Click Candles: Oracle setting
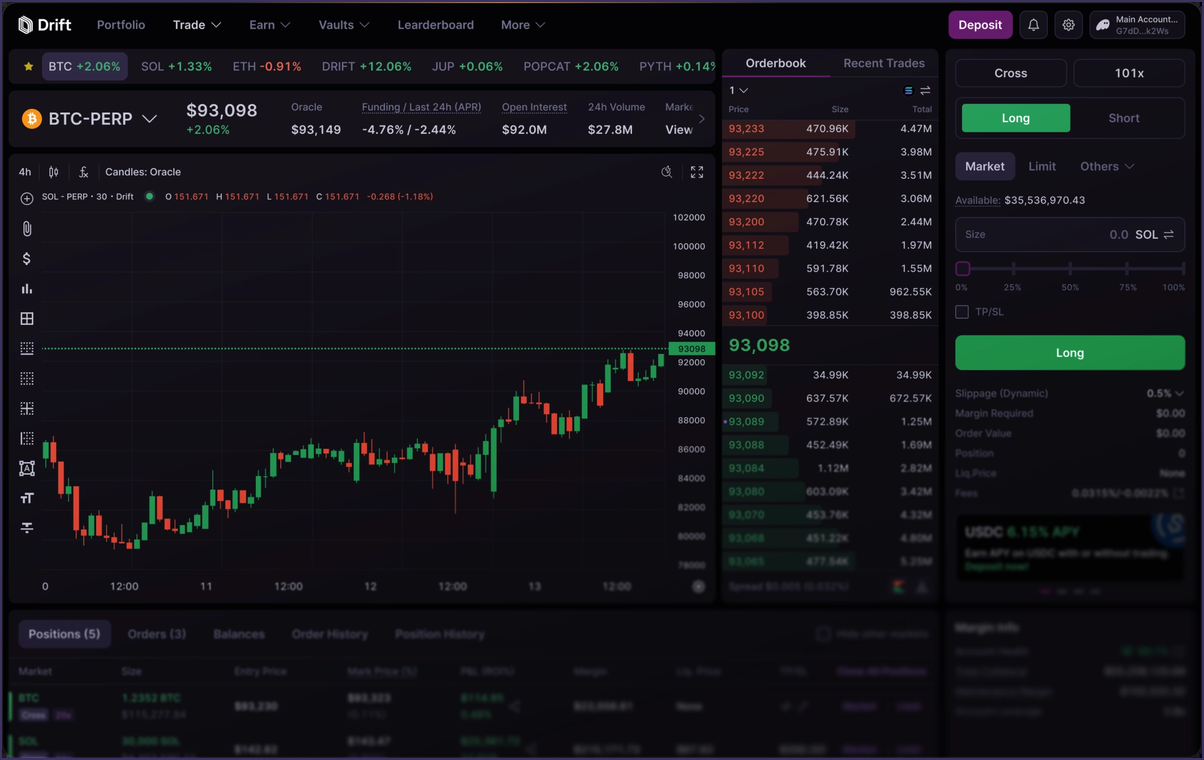 click(143, 172)
